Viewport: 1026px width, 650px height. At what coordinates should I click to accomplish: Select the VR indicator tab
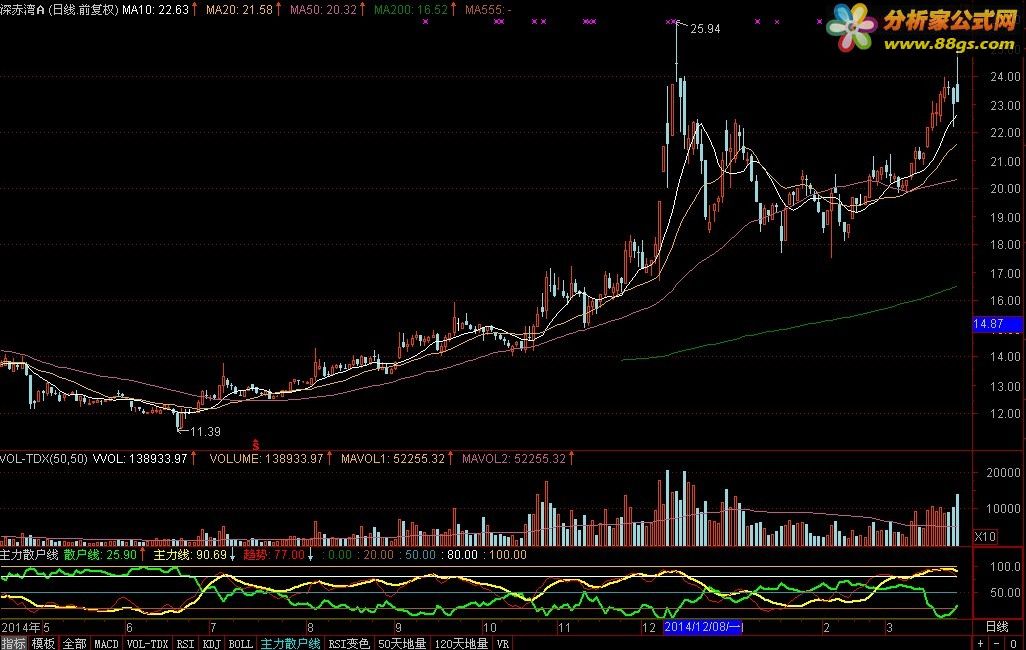point(503,643)
